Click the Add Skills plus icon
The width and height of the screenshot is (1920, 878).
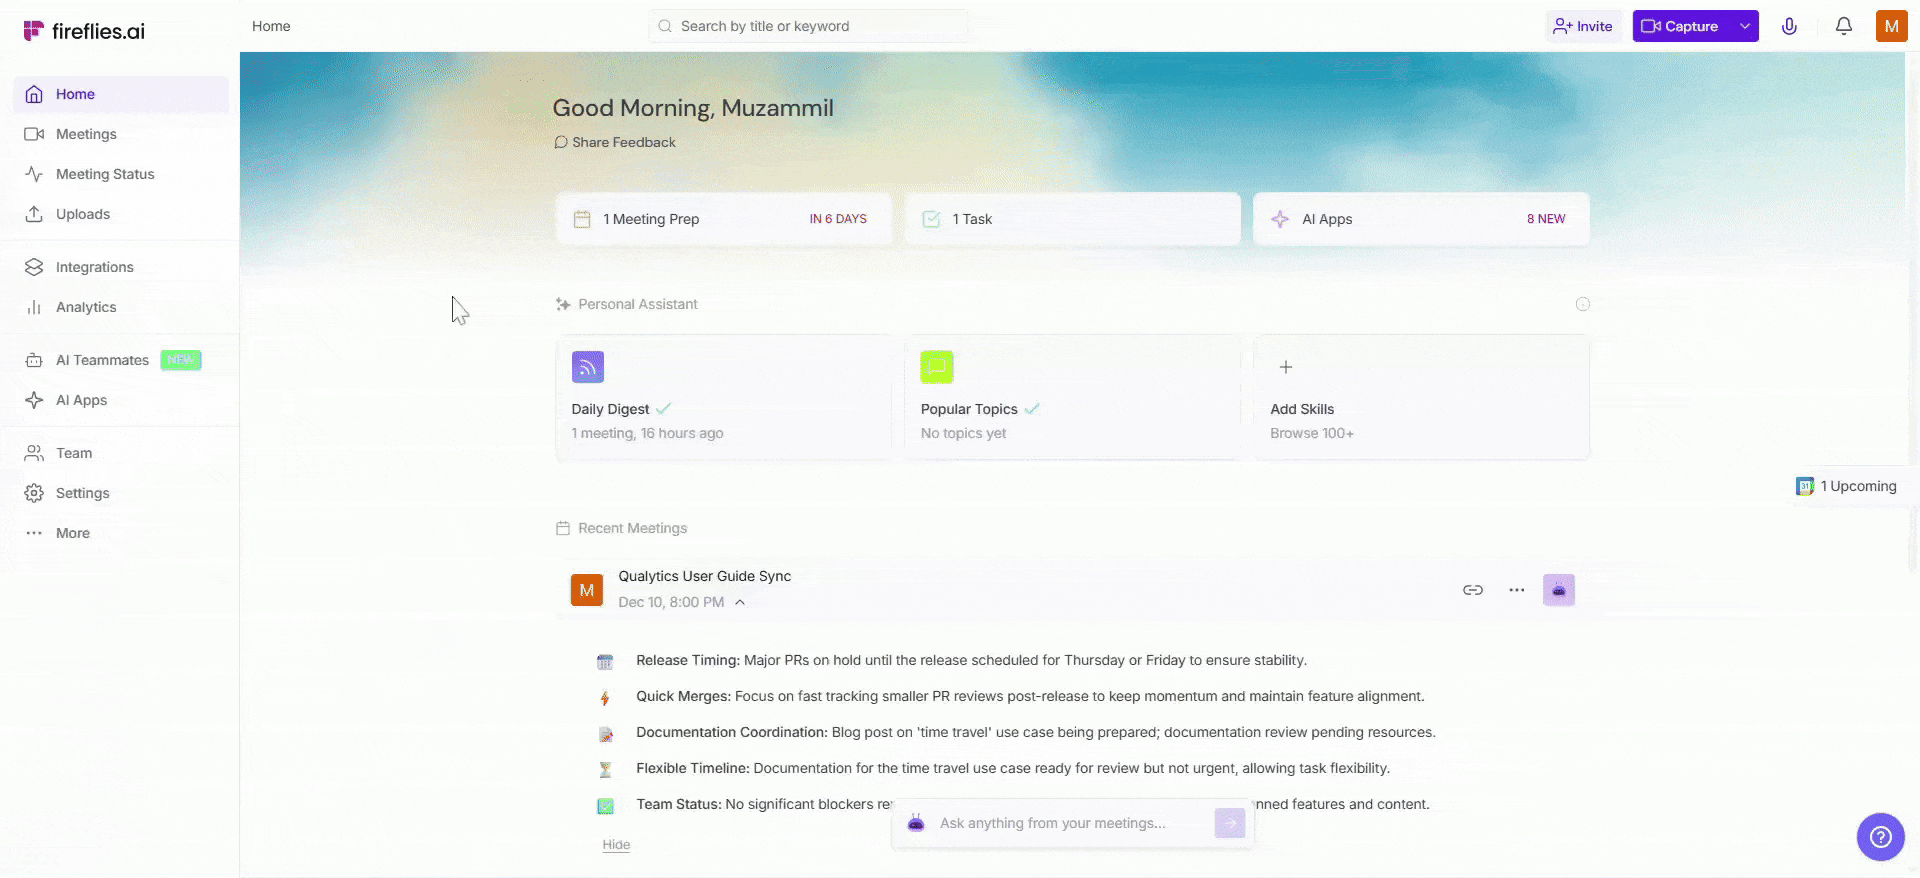(x=1286, y=367)
